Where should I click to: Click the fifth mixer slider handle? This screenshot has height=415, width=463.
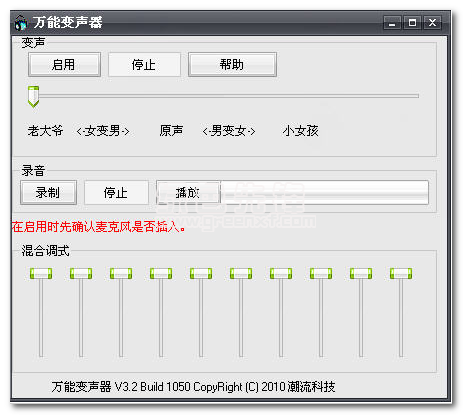(x=201, y=274)
